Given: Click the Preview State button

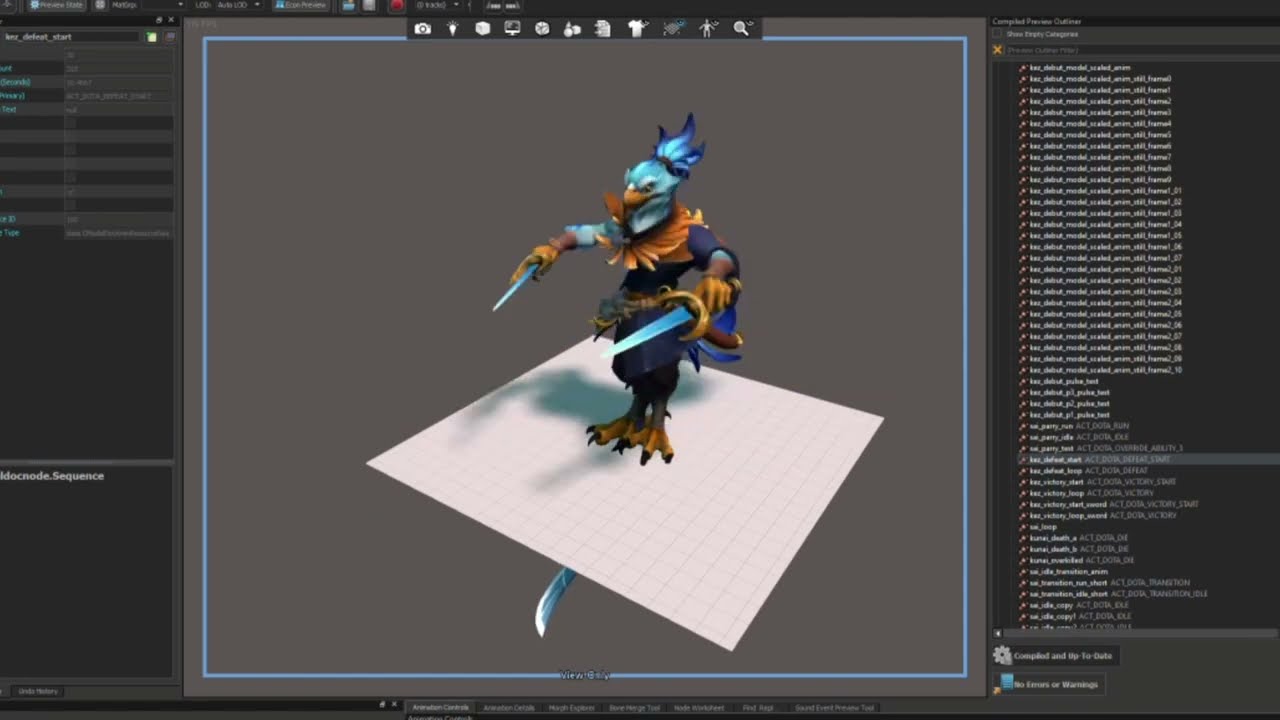Looking at the screenshot, I should coord(56,5).
